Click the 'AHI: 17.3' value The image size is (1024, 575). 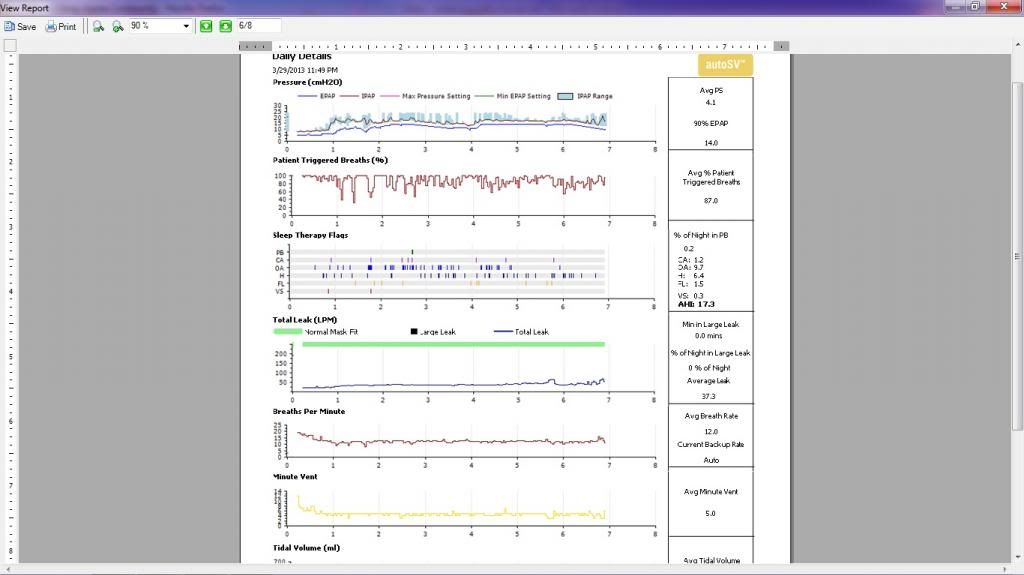pyautogui.click(x=696, y=304)
